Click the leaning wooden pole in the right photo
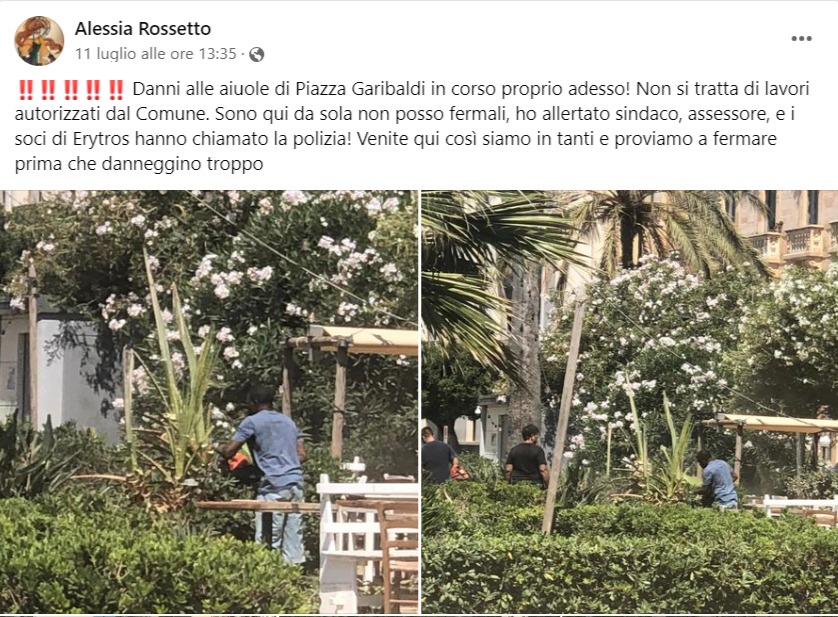 564,417
